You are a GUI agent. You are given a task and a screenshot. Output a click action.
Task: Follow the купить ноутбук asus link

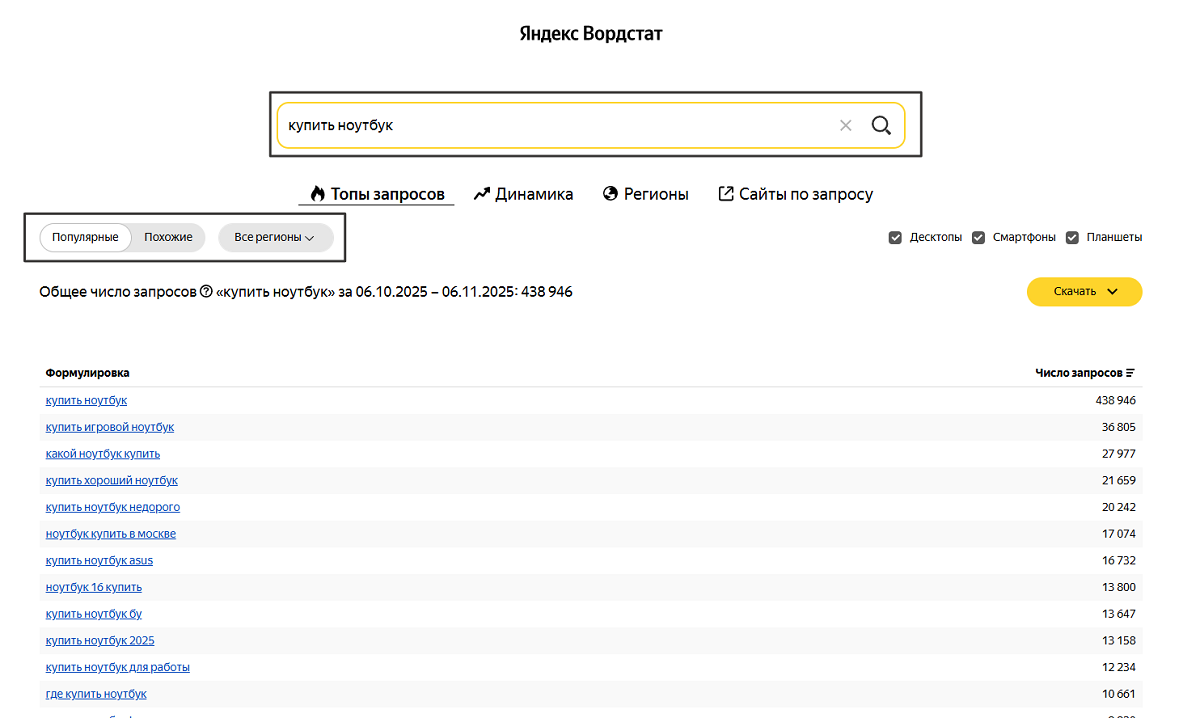pos(99,561)
